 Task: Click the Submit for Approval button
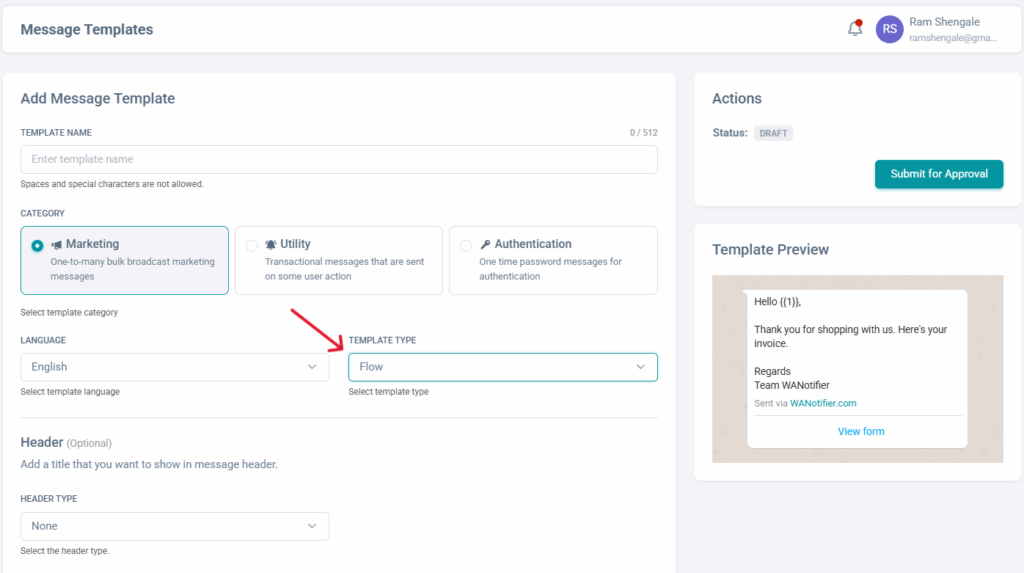pyautogui.click(x=938, y=174)
